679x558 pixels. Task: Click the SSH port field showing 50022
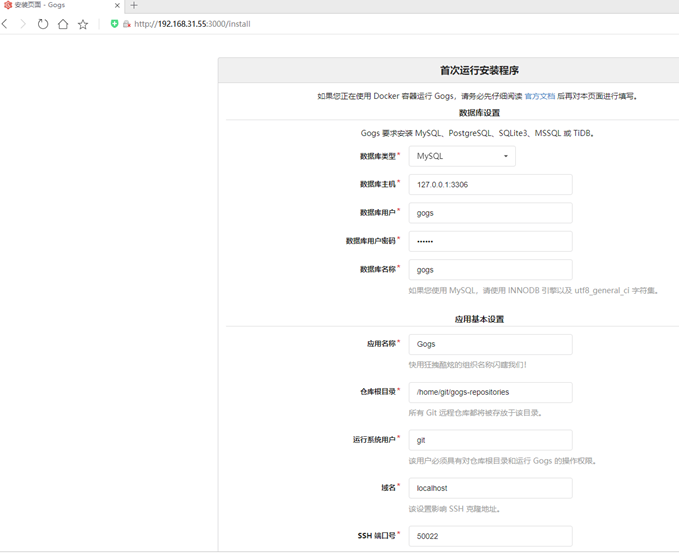point(490,536)
